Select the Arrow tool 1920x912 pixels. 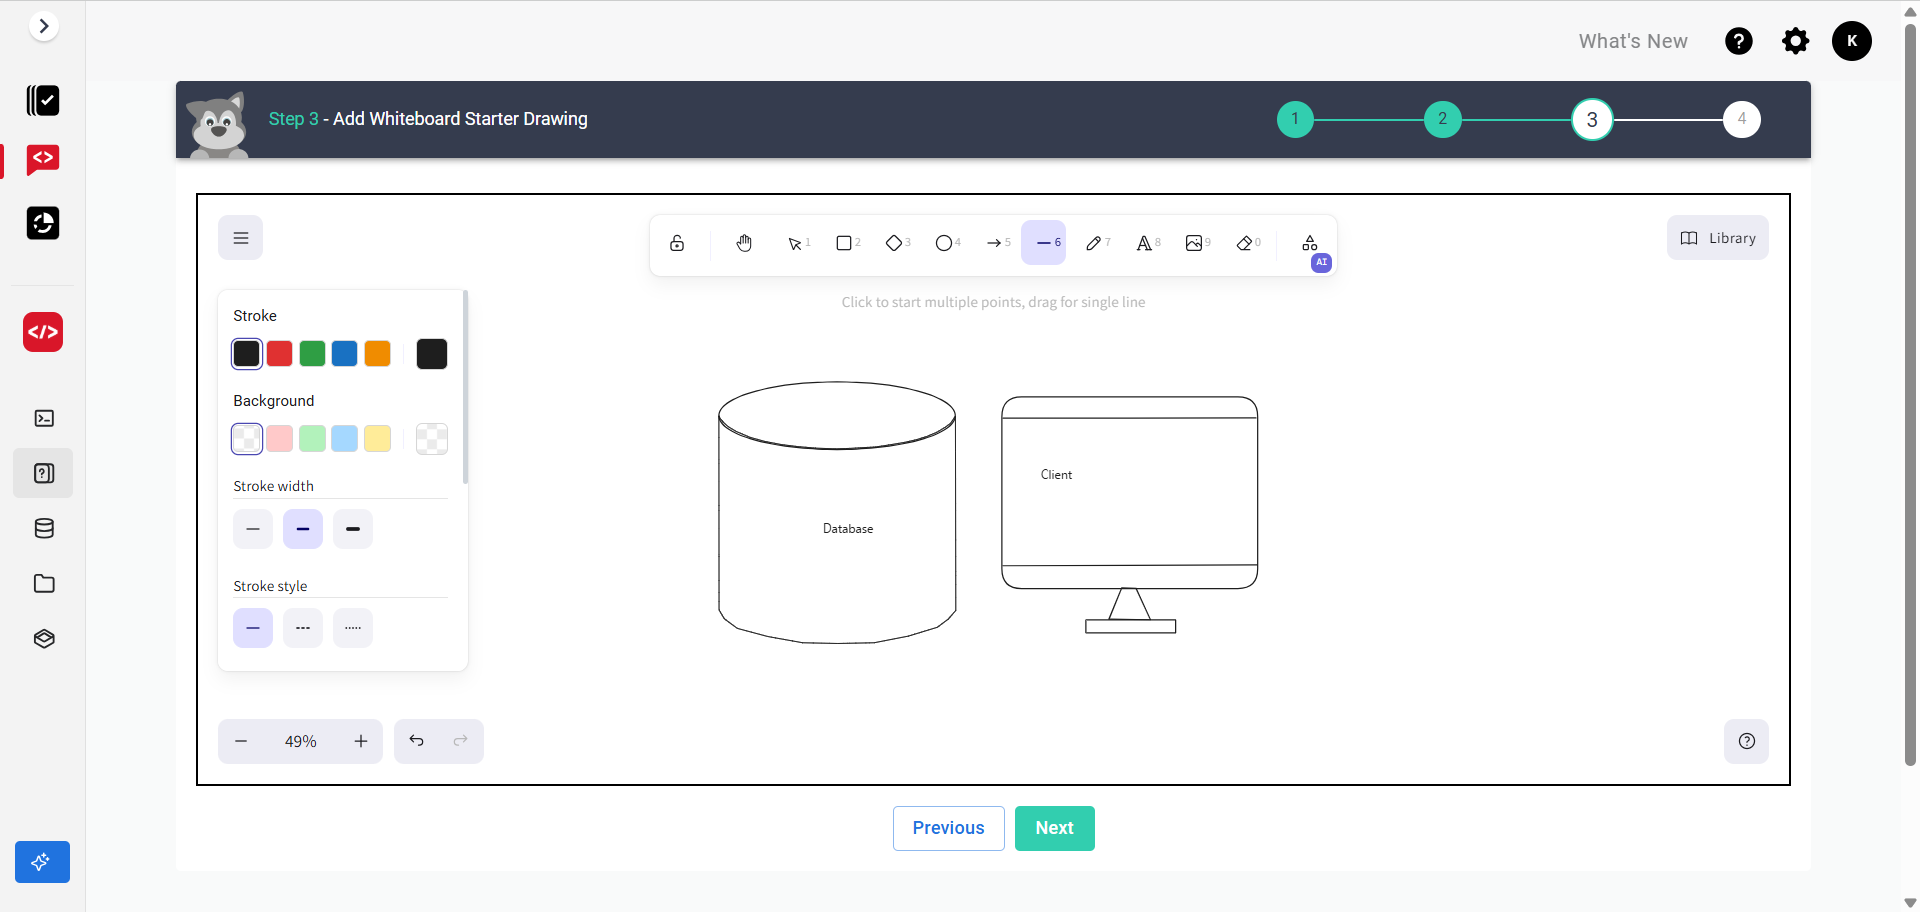pos(995,243)
